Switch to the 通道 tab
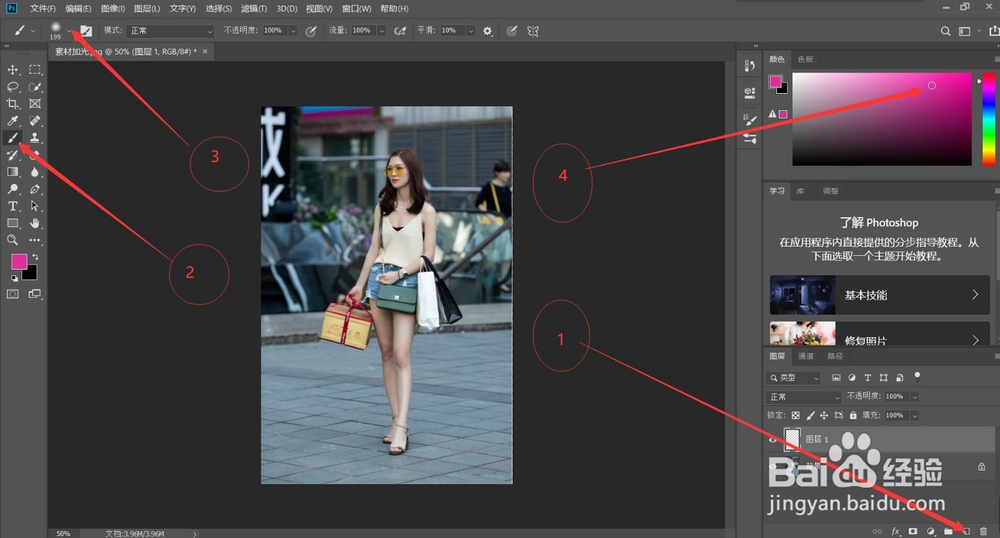1000x538 pixels. click(806, 356)
